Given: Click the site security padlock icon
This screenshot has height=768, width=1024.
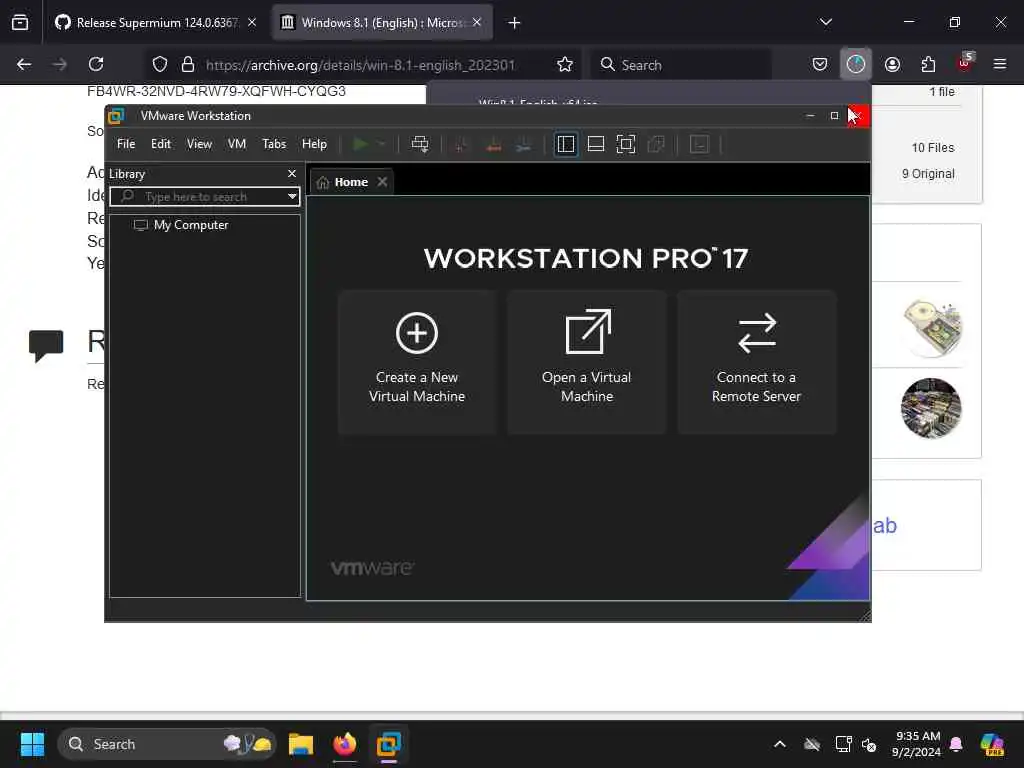Looking at the screenshot, I should 188,64.
